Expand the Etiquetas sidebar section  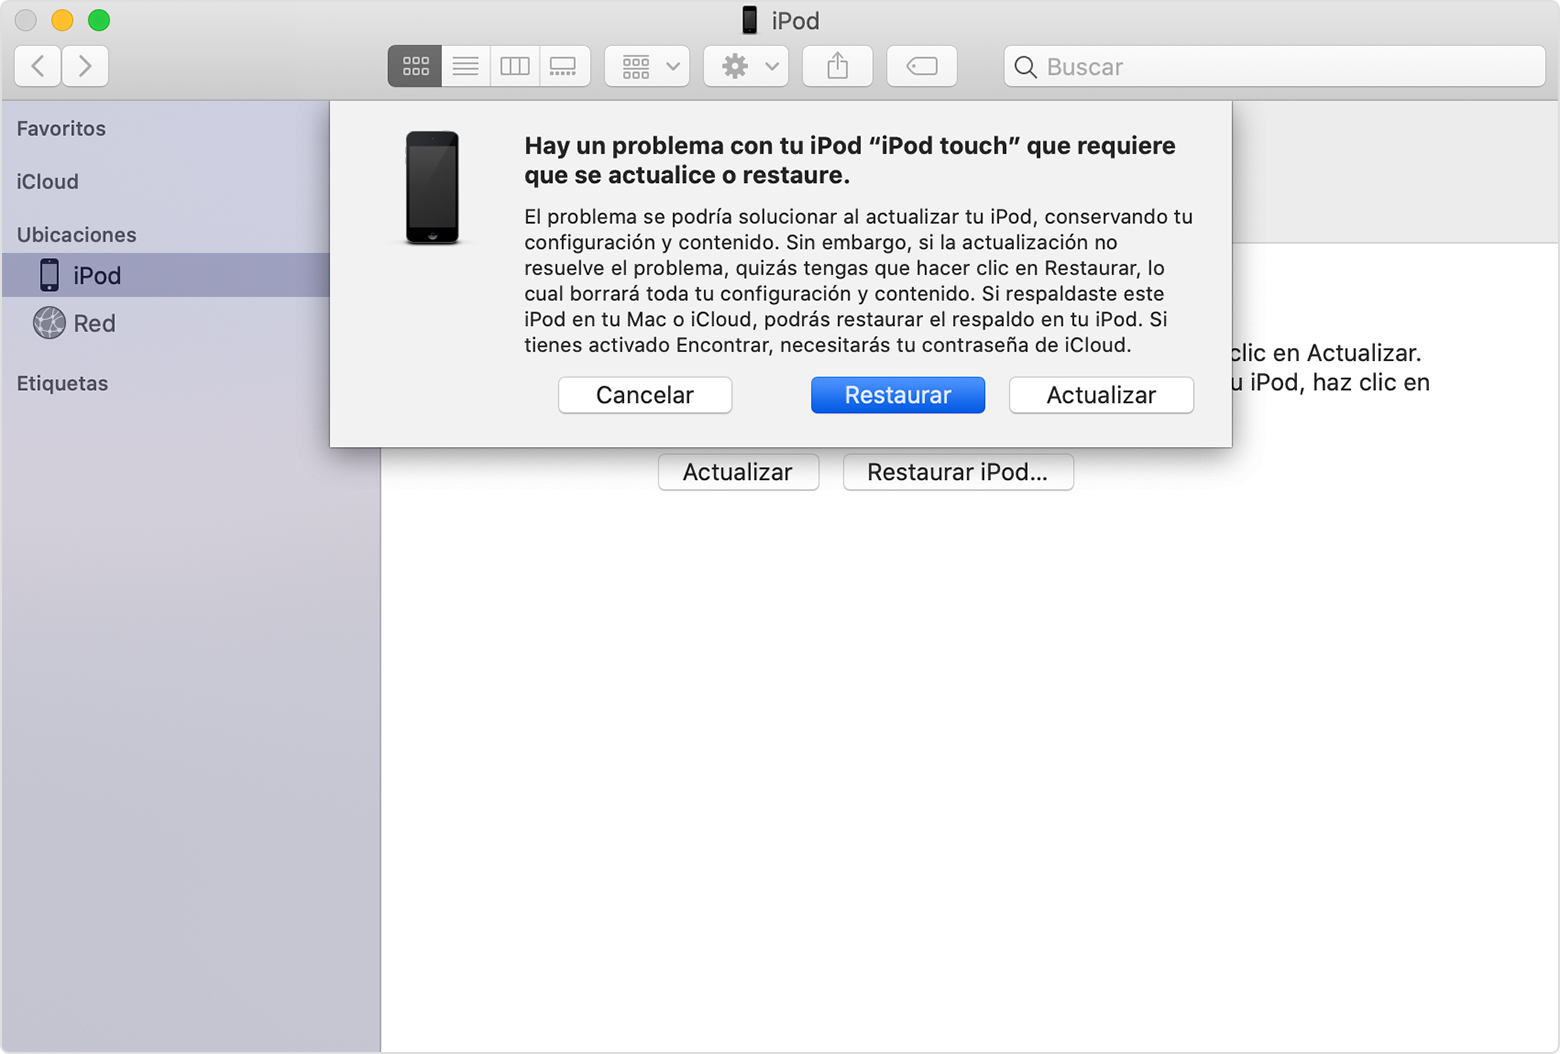pyautogui.click(x=62, y=384)
